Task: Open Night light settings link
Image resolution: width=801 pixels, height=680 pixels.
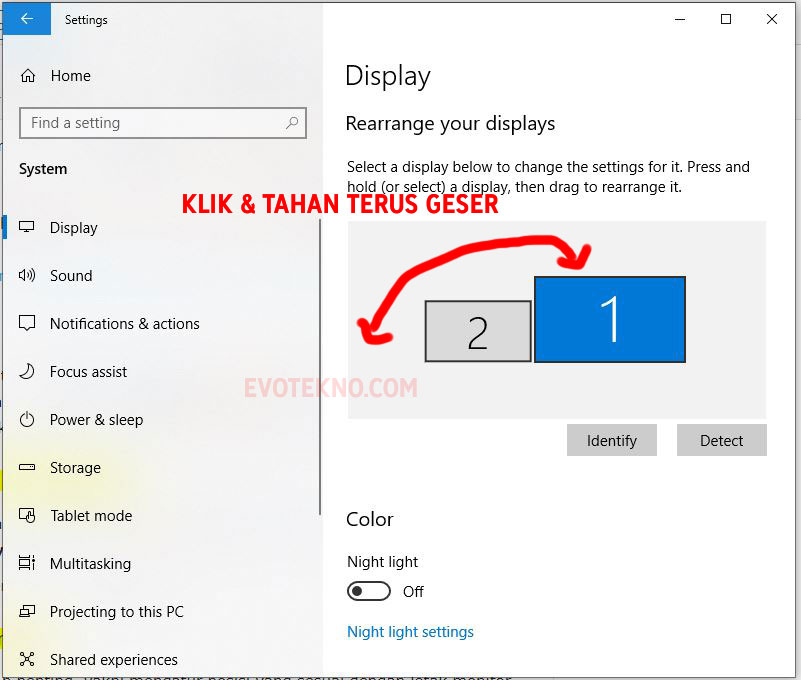Action: pyautogui.click(x=410, y=632)
